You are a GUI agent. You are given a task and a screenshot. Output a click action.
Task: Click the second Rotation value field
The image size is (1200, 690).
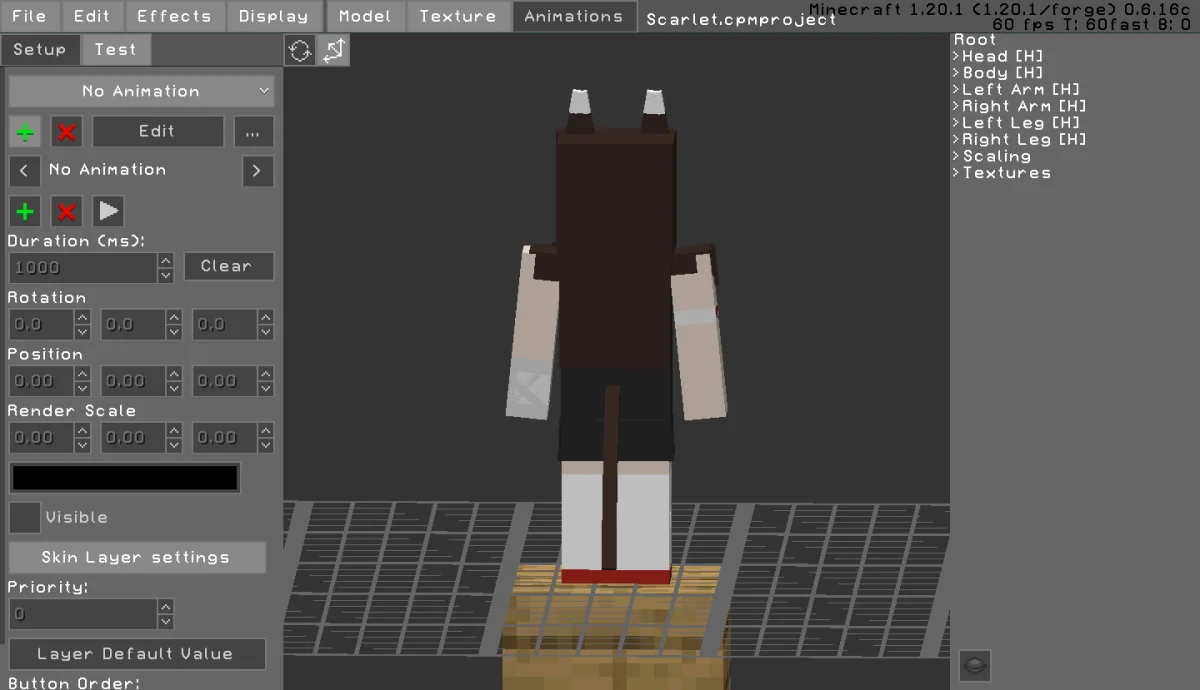(133, 325)
